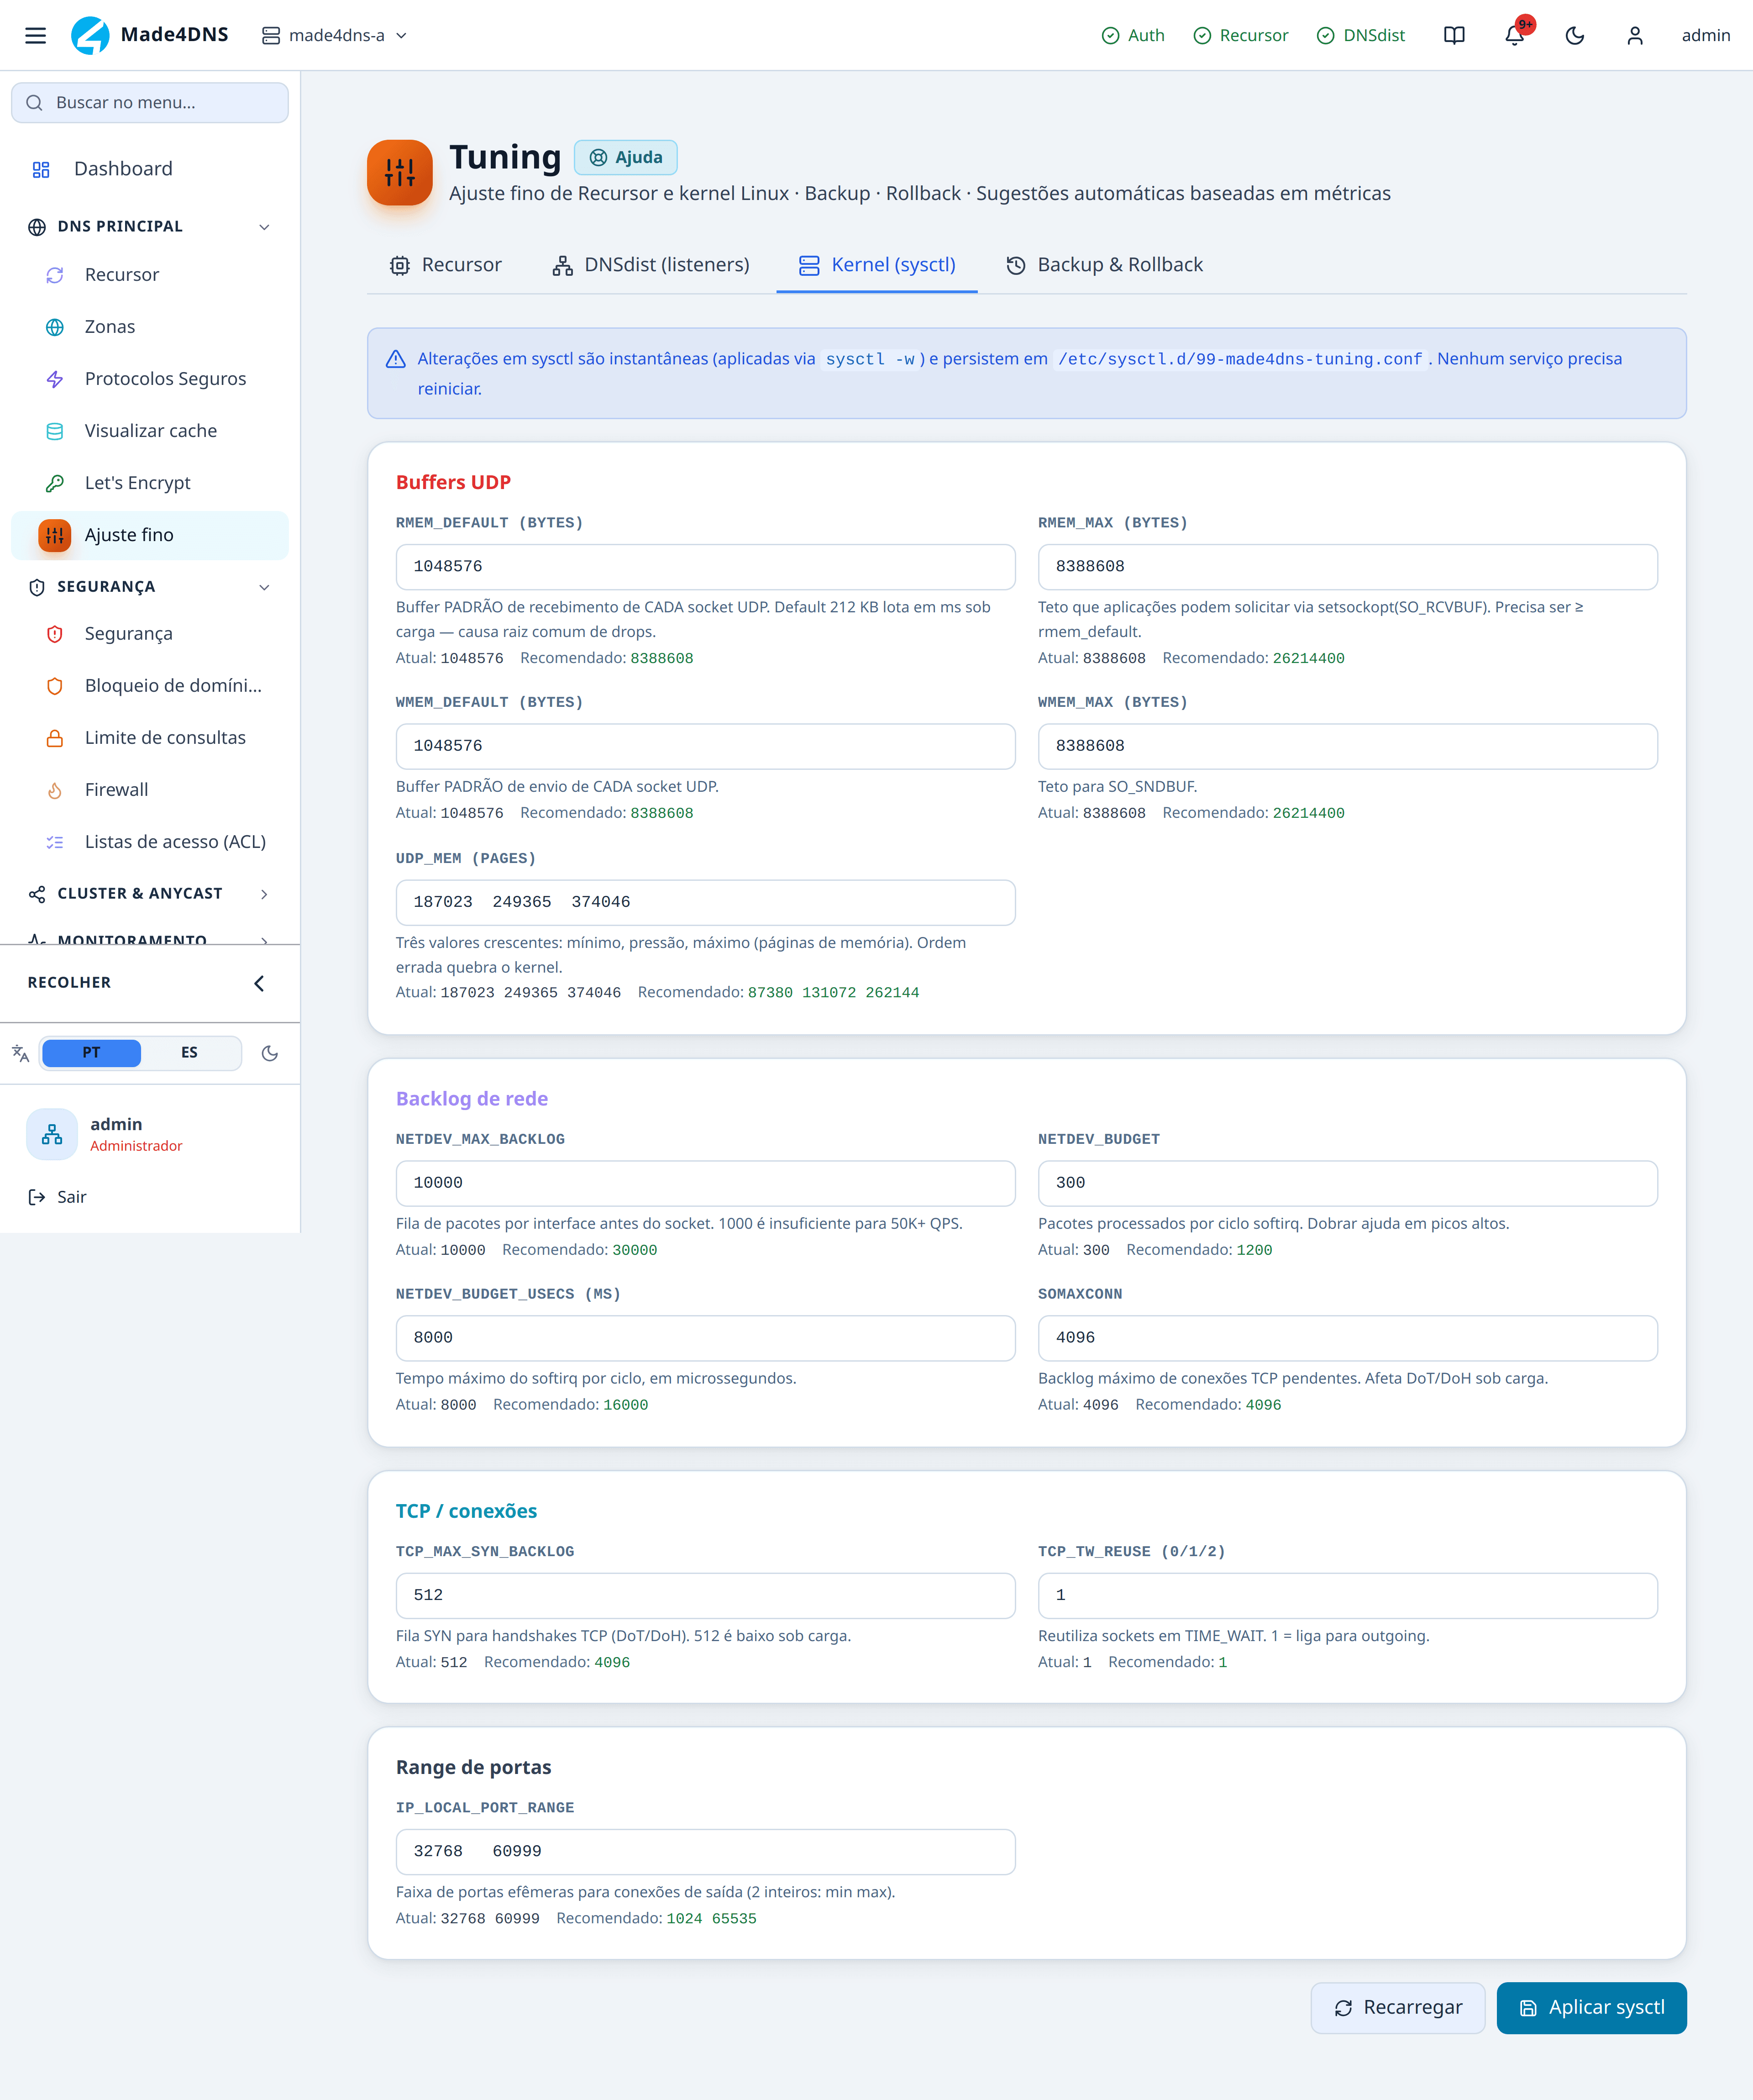Image resolution: width=1753 pixels, height=2100 pixels.
Task: Open Visualizar cache in the sidebar
Action: (150, 431)
